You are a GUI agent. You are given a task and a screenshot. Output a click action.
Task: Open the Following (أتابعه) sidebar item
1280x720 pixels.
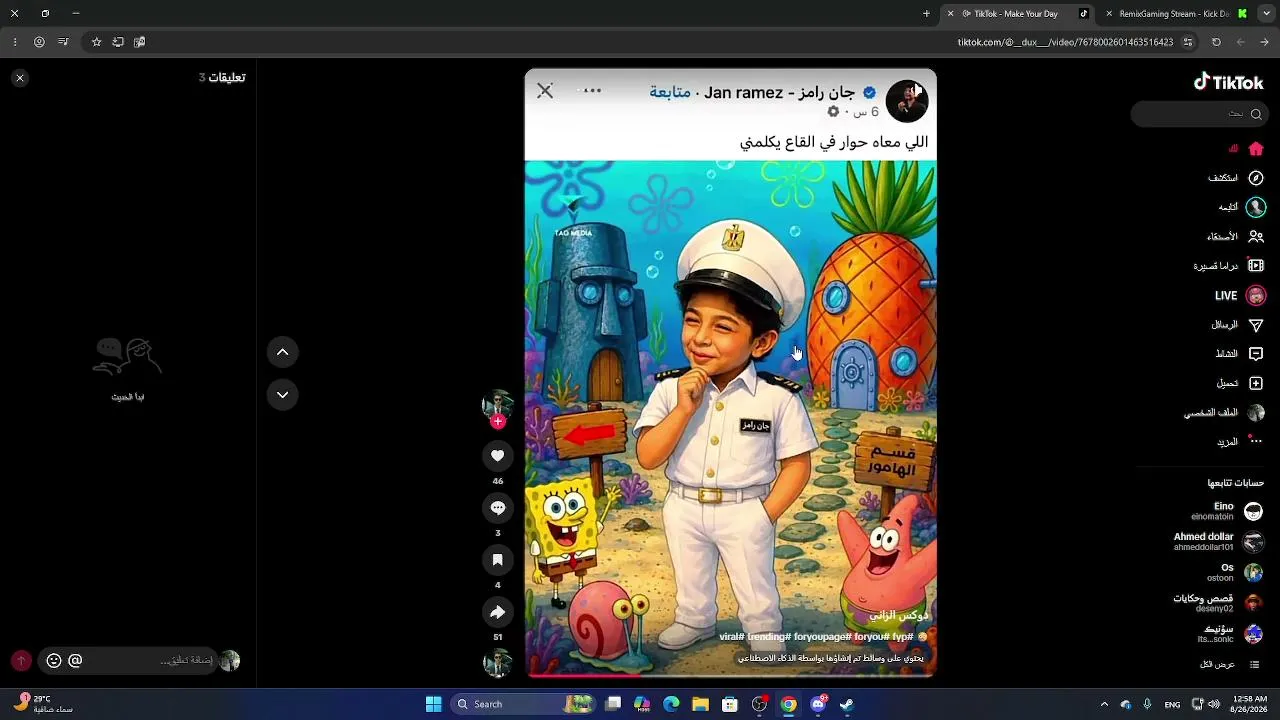pos(1241,207)
